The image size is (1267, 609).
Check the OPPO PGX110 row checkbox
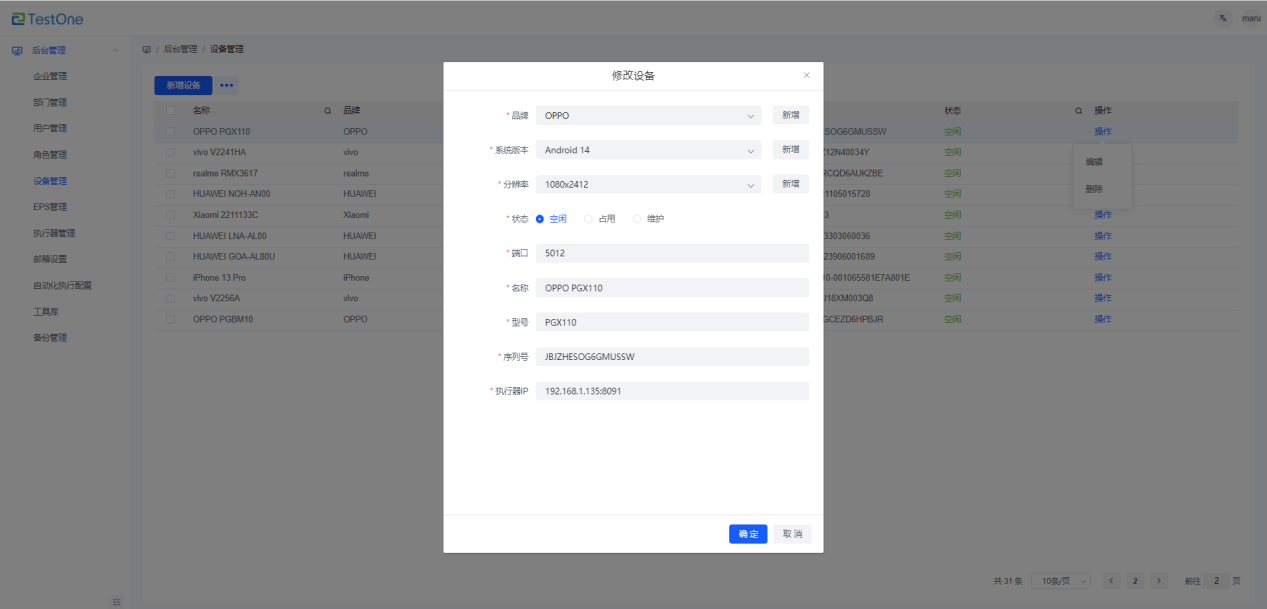pyautogui.click(x=171, y=131)
